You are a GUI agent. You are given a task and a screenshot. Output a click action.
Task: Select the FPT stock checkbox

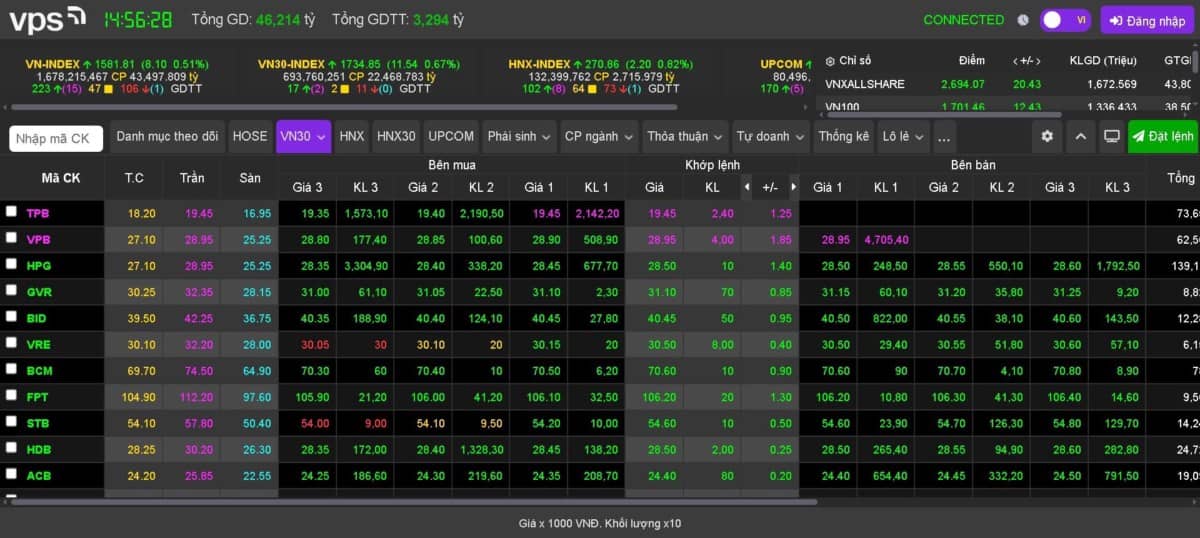[12, 396]
